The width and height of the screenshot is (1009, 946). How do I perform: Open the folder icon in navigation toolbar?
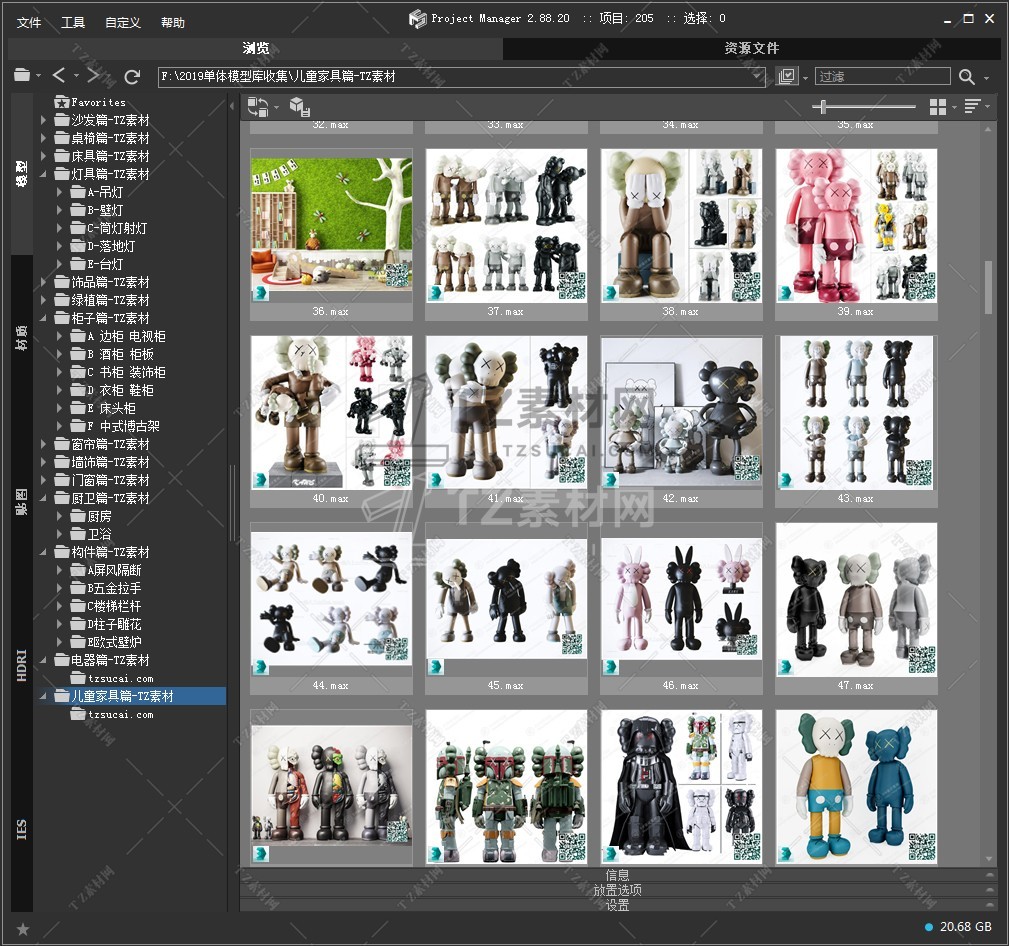[22, 76]
